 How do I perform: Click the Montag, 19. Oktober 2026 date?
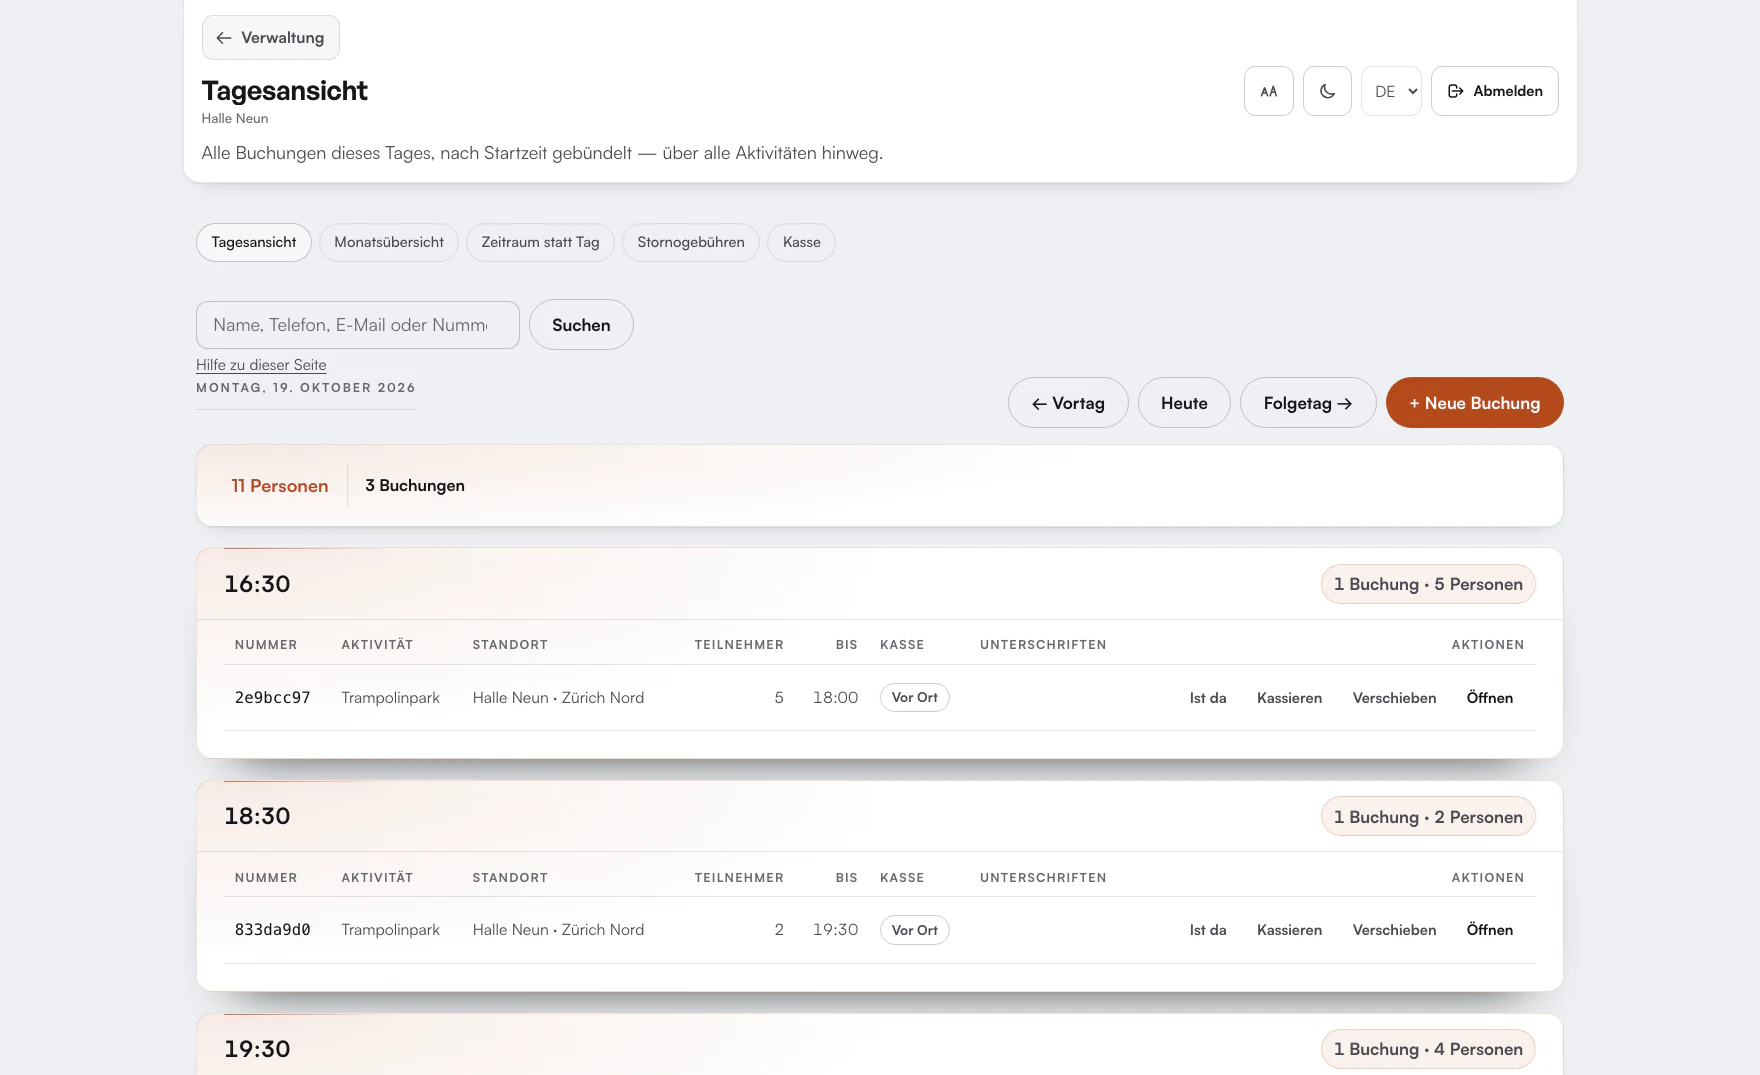pyautogui.click(x=306, y=388)
